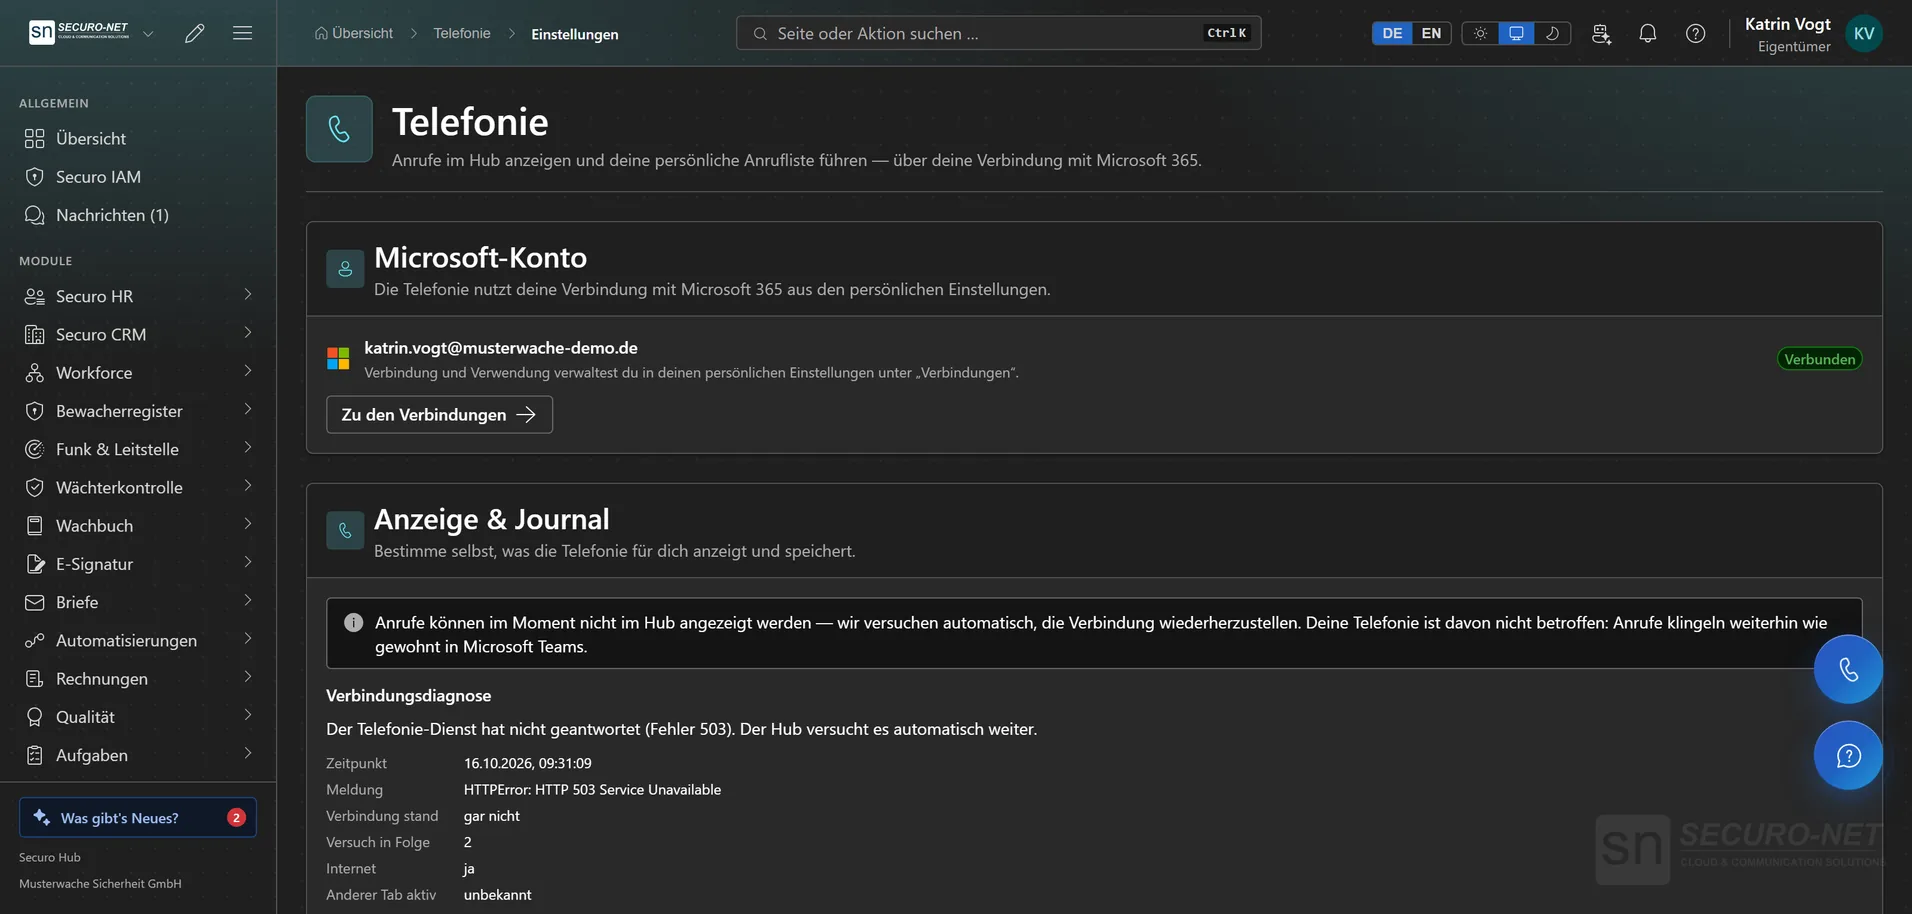Open Aufgaben in the sidebar
This screenshot has width=1912, height=914.
coord(138,755)
